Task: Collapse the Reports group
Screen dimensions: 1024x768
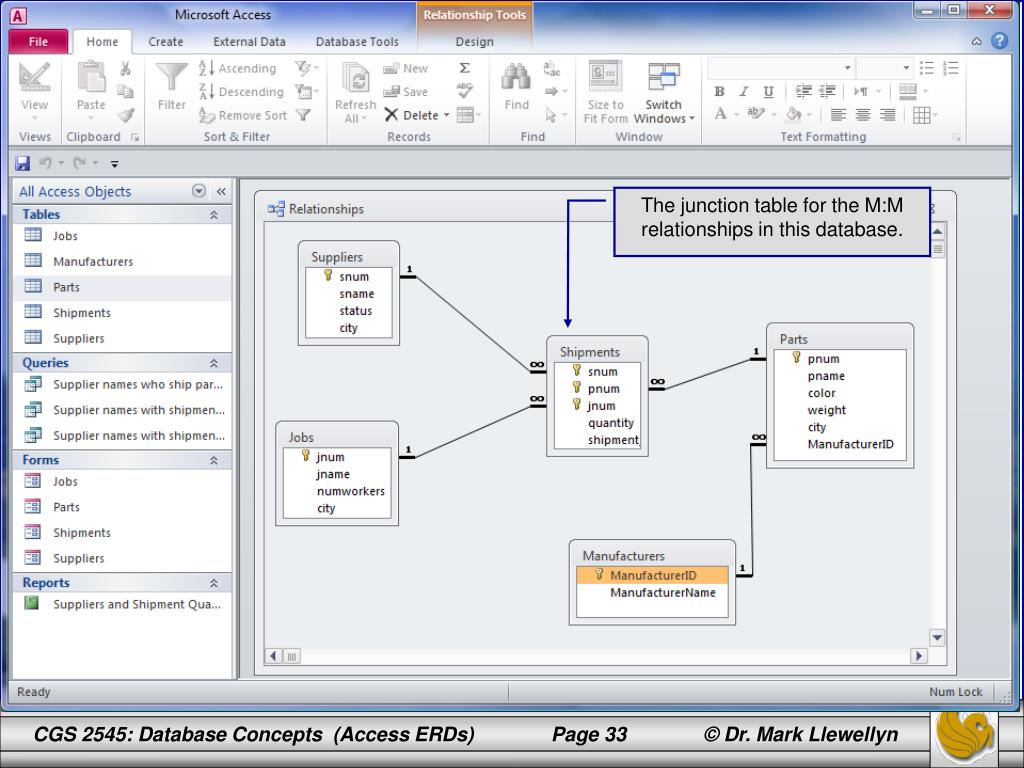Action: (214, 583)
